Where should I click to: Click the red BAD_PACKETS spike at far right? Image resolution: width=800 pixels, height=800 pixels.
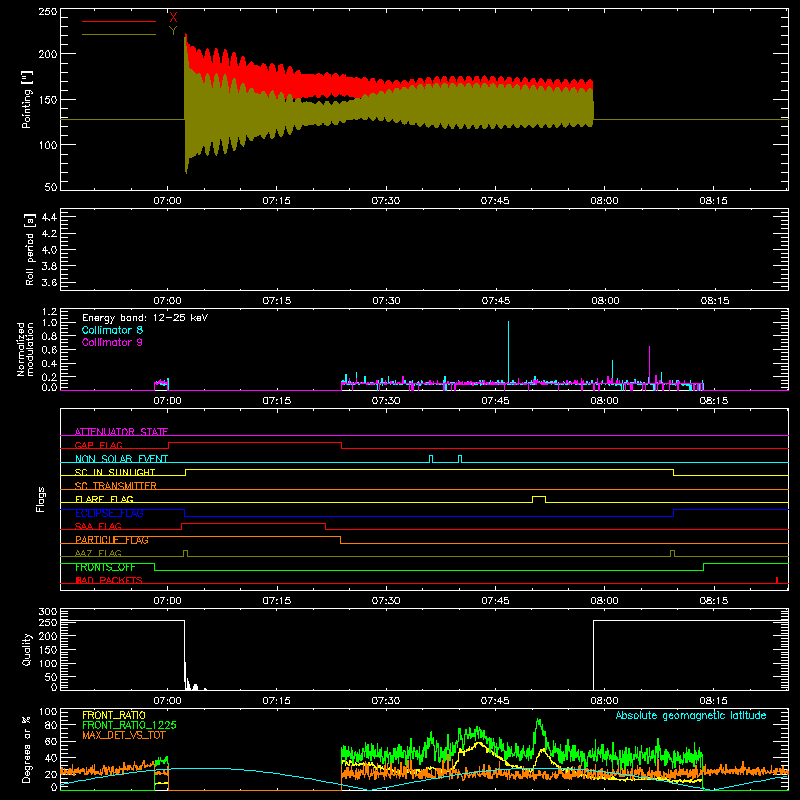(x=777, y=580)
